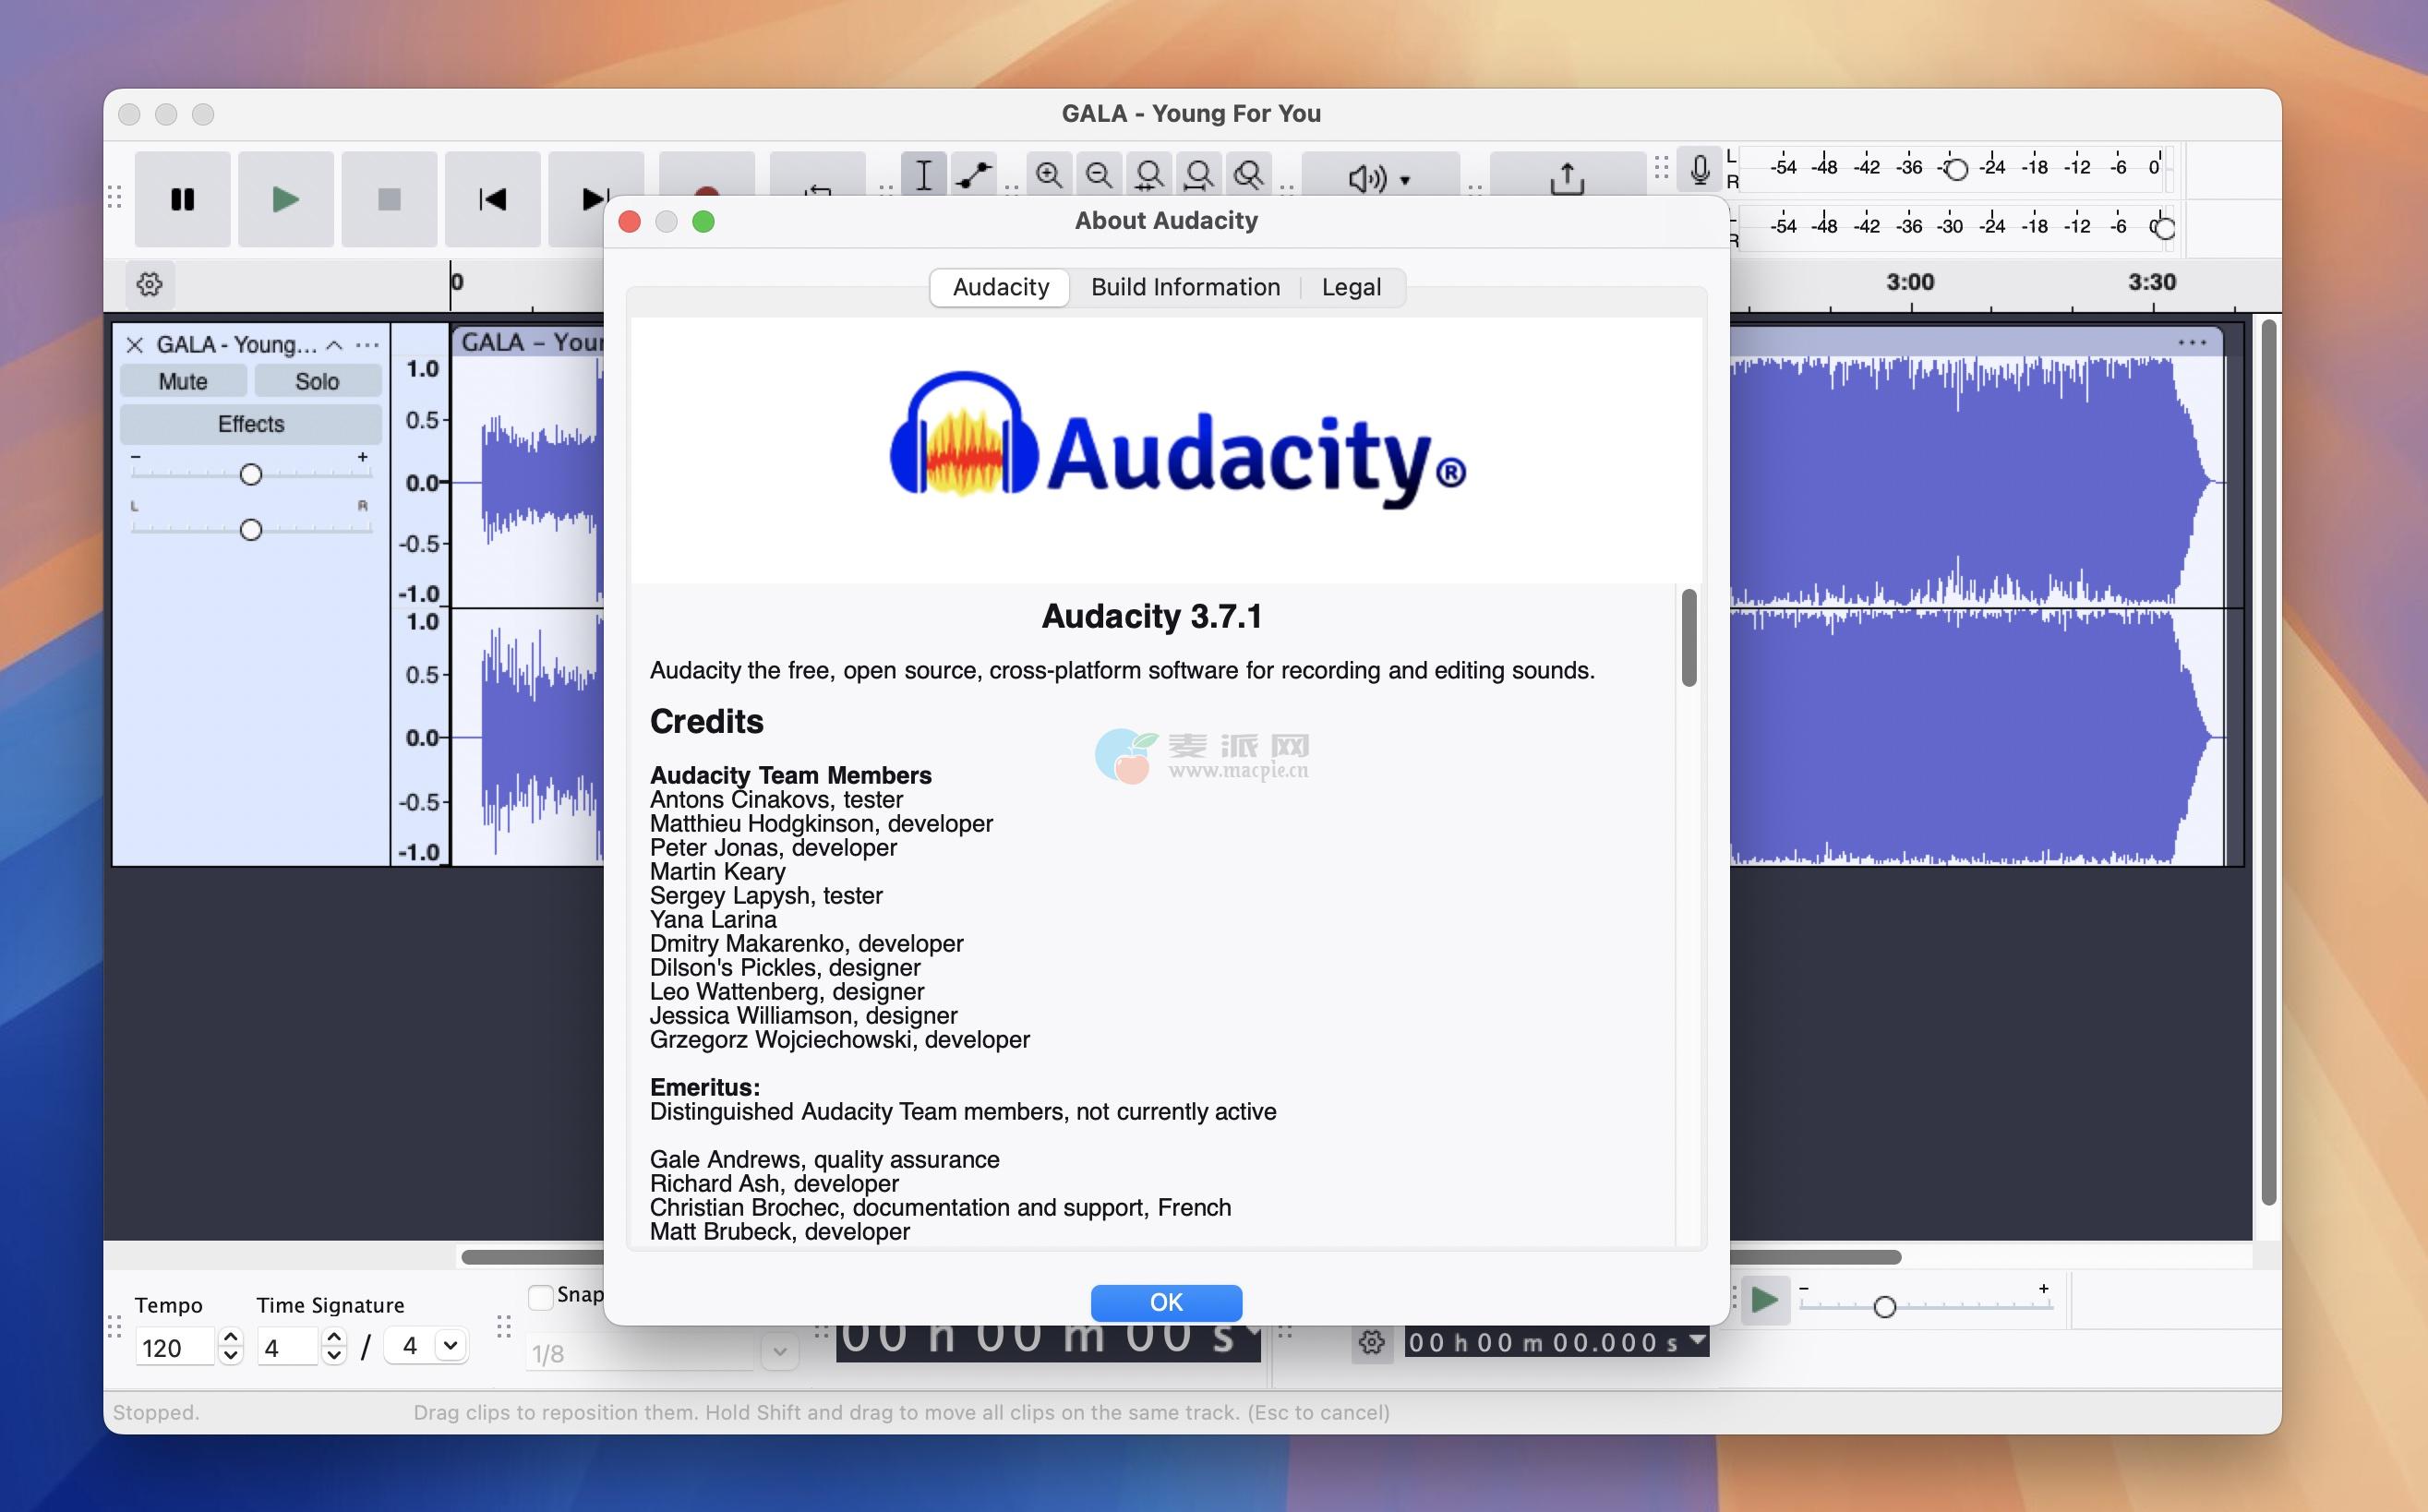Select the Envelope tool

[973, 175]
